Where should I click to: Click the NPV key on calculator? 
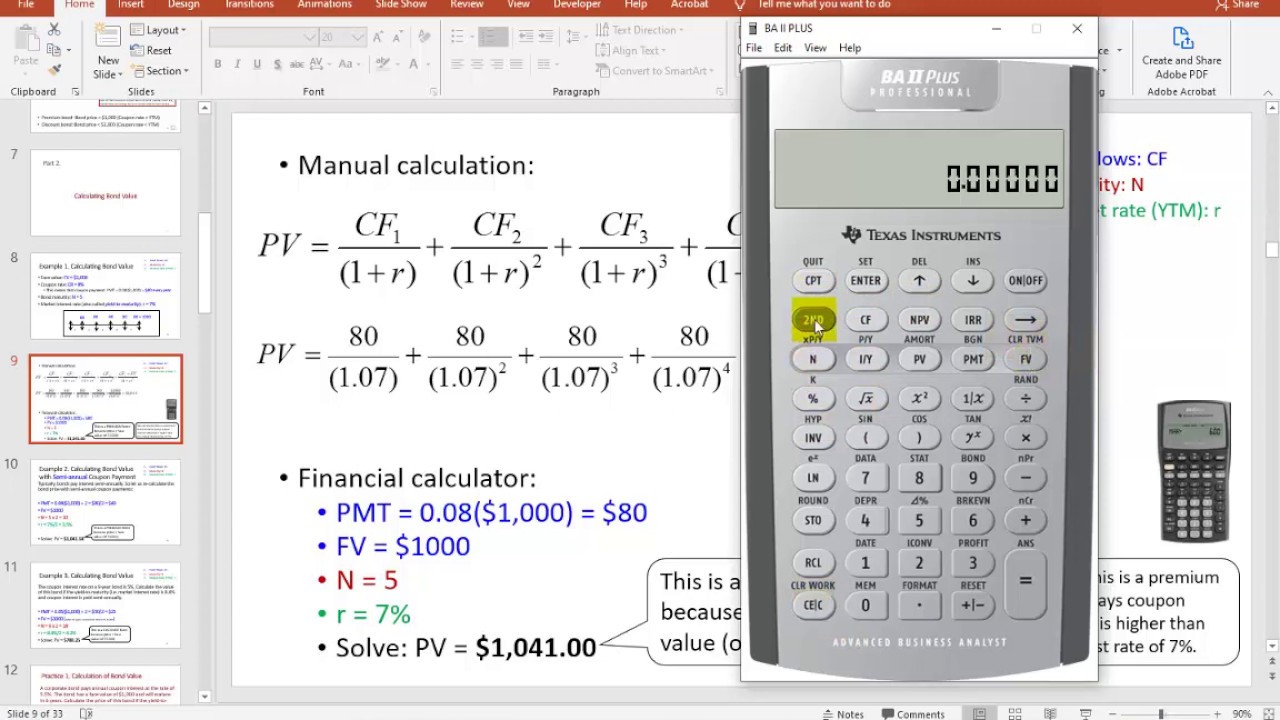[x=919, y=320]
